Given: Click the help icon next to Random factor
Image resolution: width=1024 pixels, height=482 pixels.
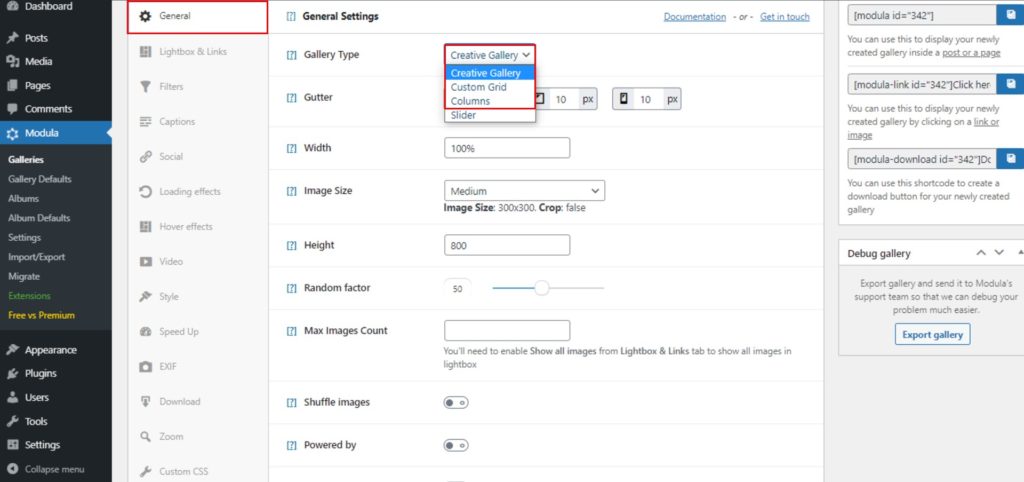Looking at the screenshot, I should point(292,288).
